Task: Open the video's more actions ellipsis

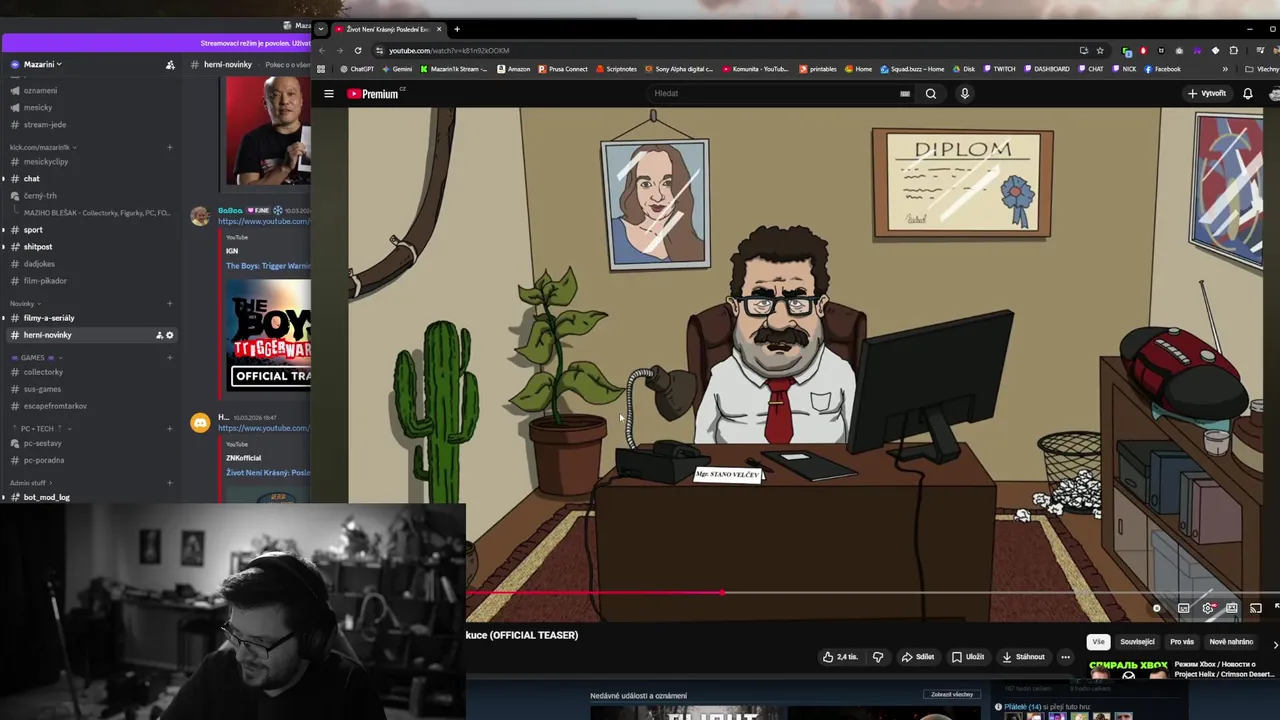Action: (x=1065, y=657)
